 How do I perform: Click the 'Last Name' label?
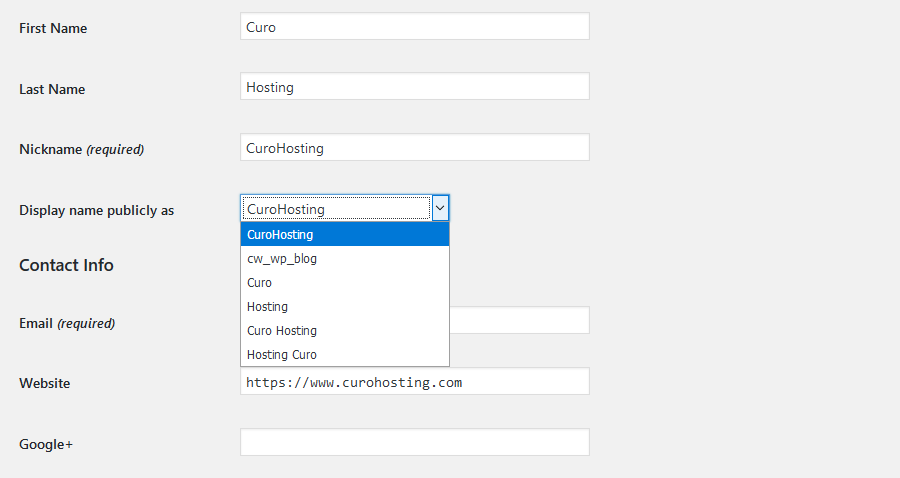coord(52,89)
